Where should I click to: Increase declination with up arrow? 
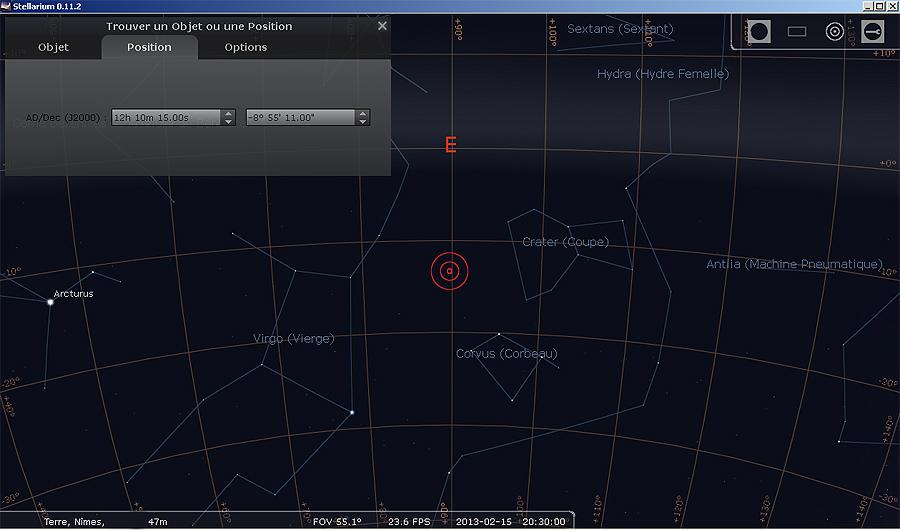coord(363,113)
